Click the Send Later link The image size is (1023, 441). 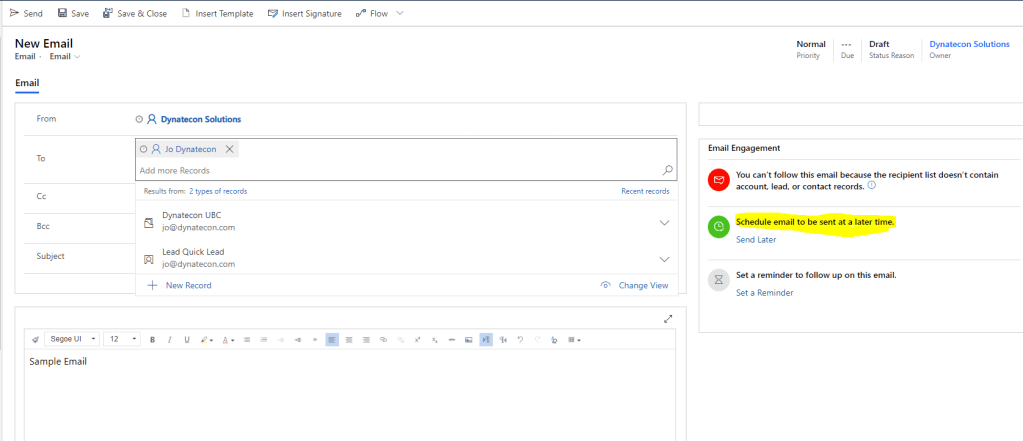pyautogui.click(x=755, y=240)
